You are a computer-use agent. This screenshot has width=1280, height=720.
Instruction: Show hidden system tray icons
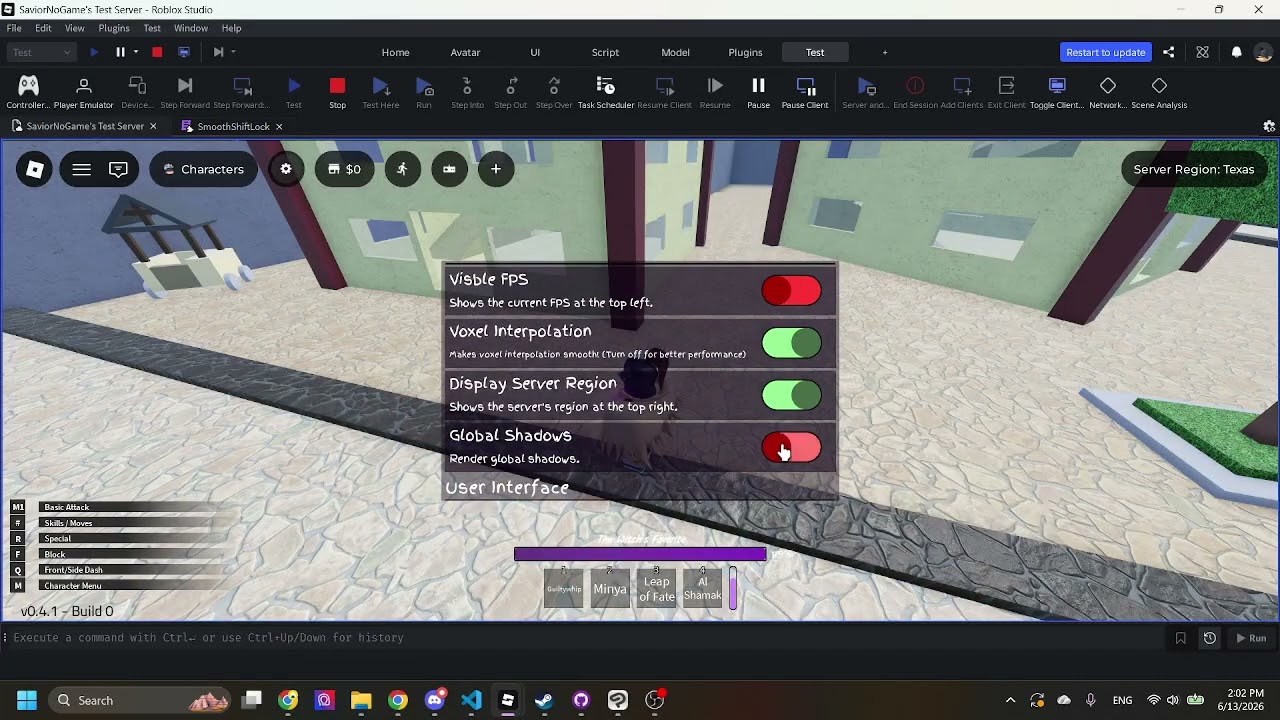pyautogui.click(x=1010, y=700)
